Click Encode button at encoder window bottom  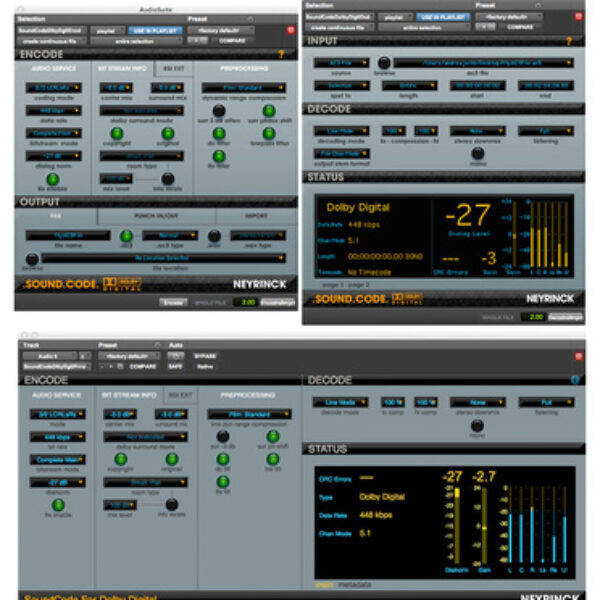tap(173, 302)
